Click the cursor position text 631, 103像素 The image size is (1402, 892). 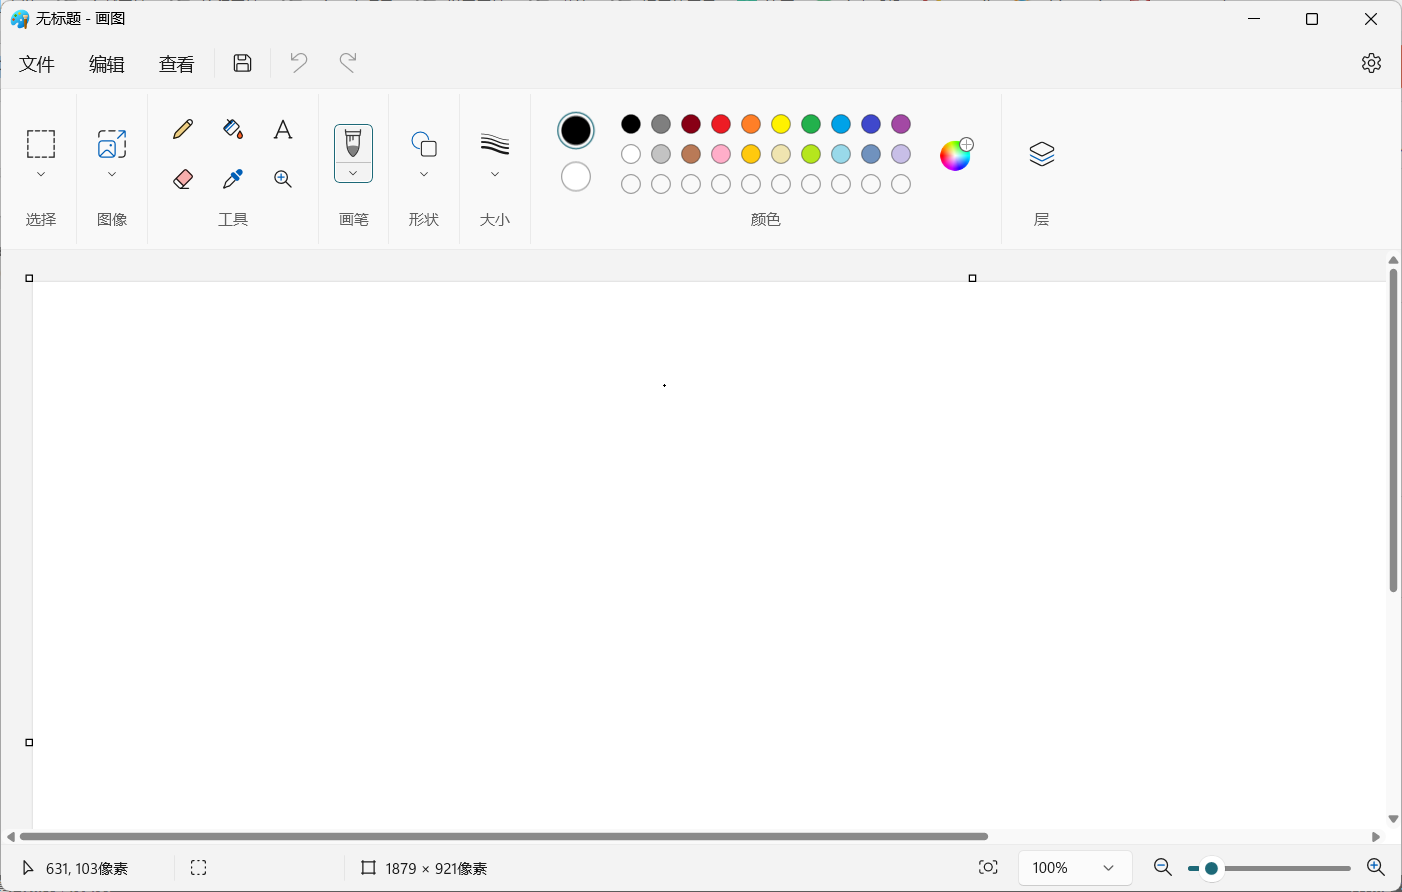(87, 869)
